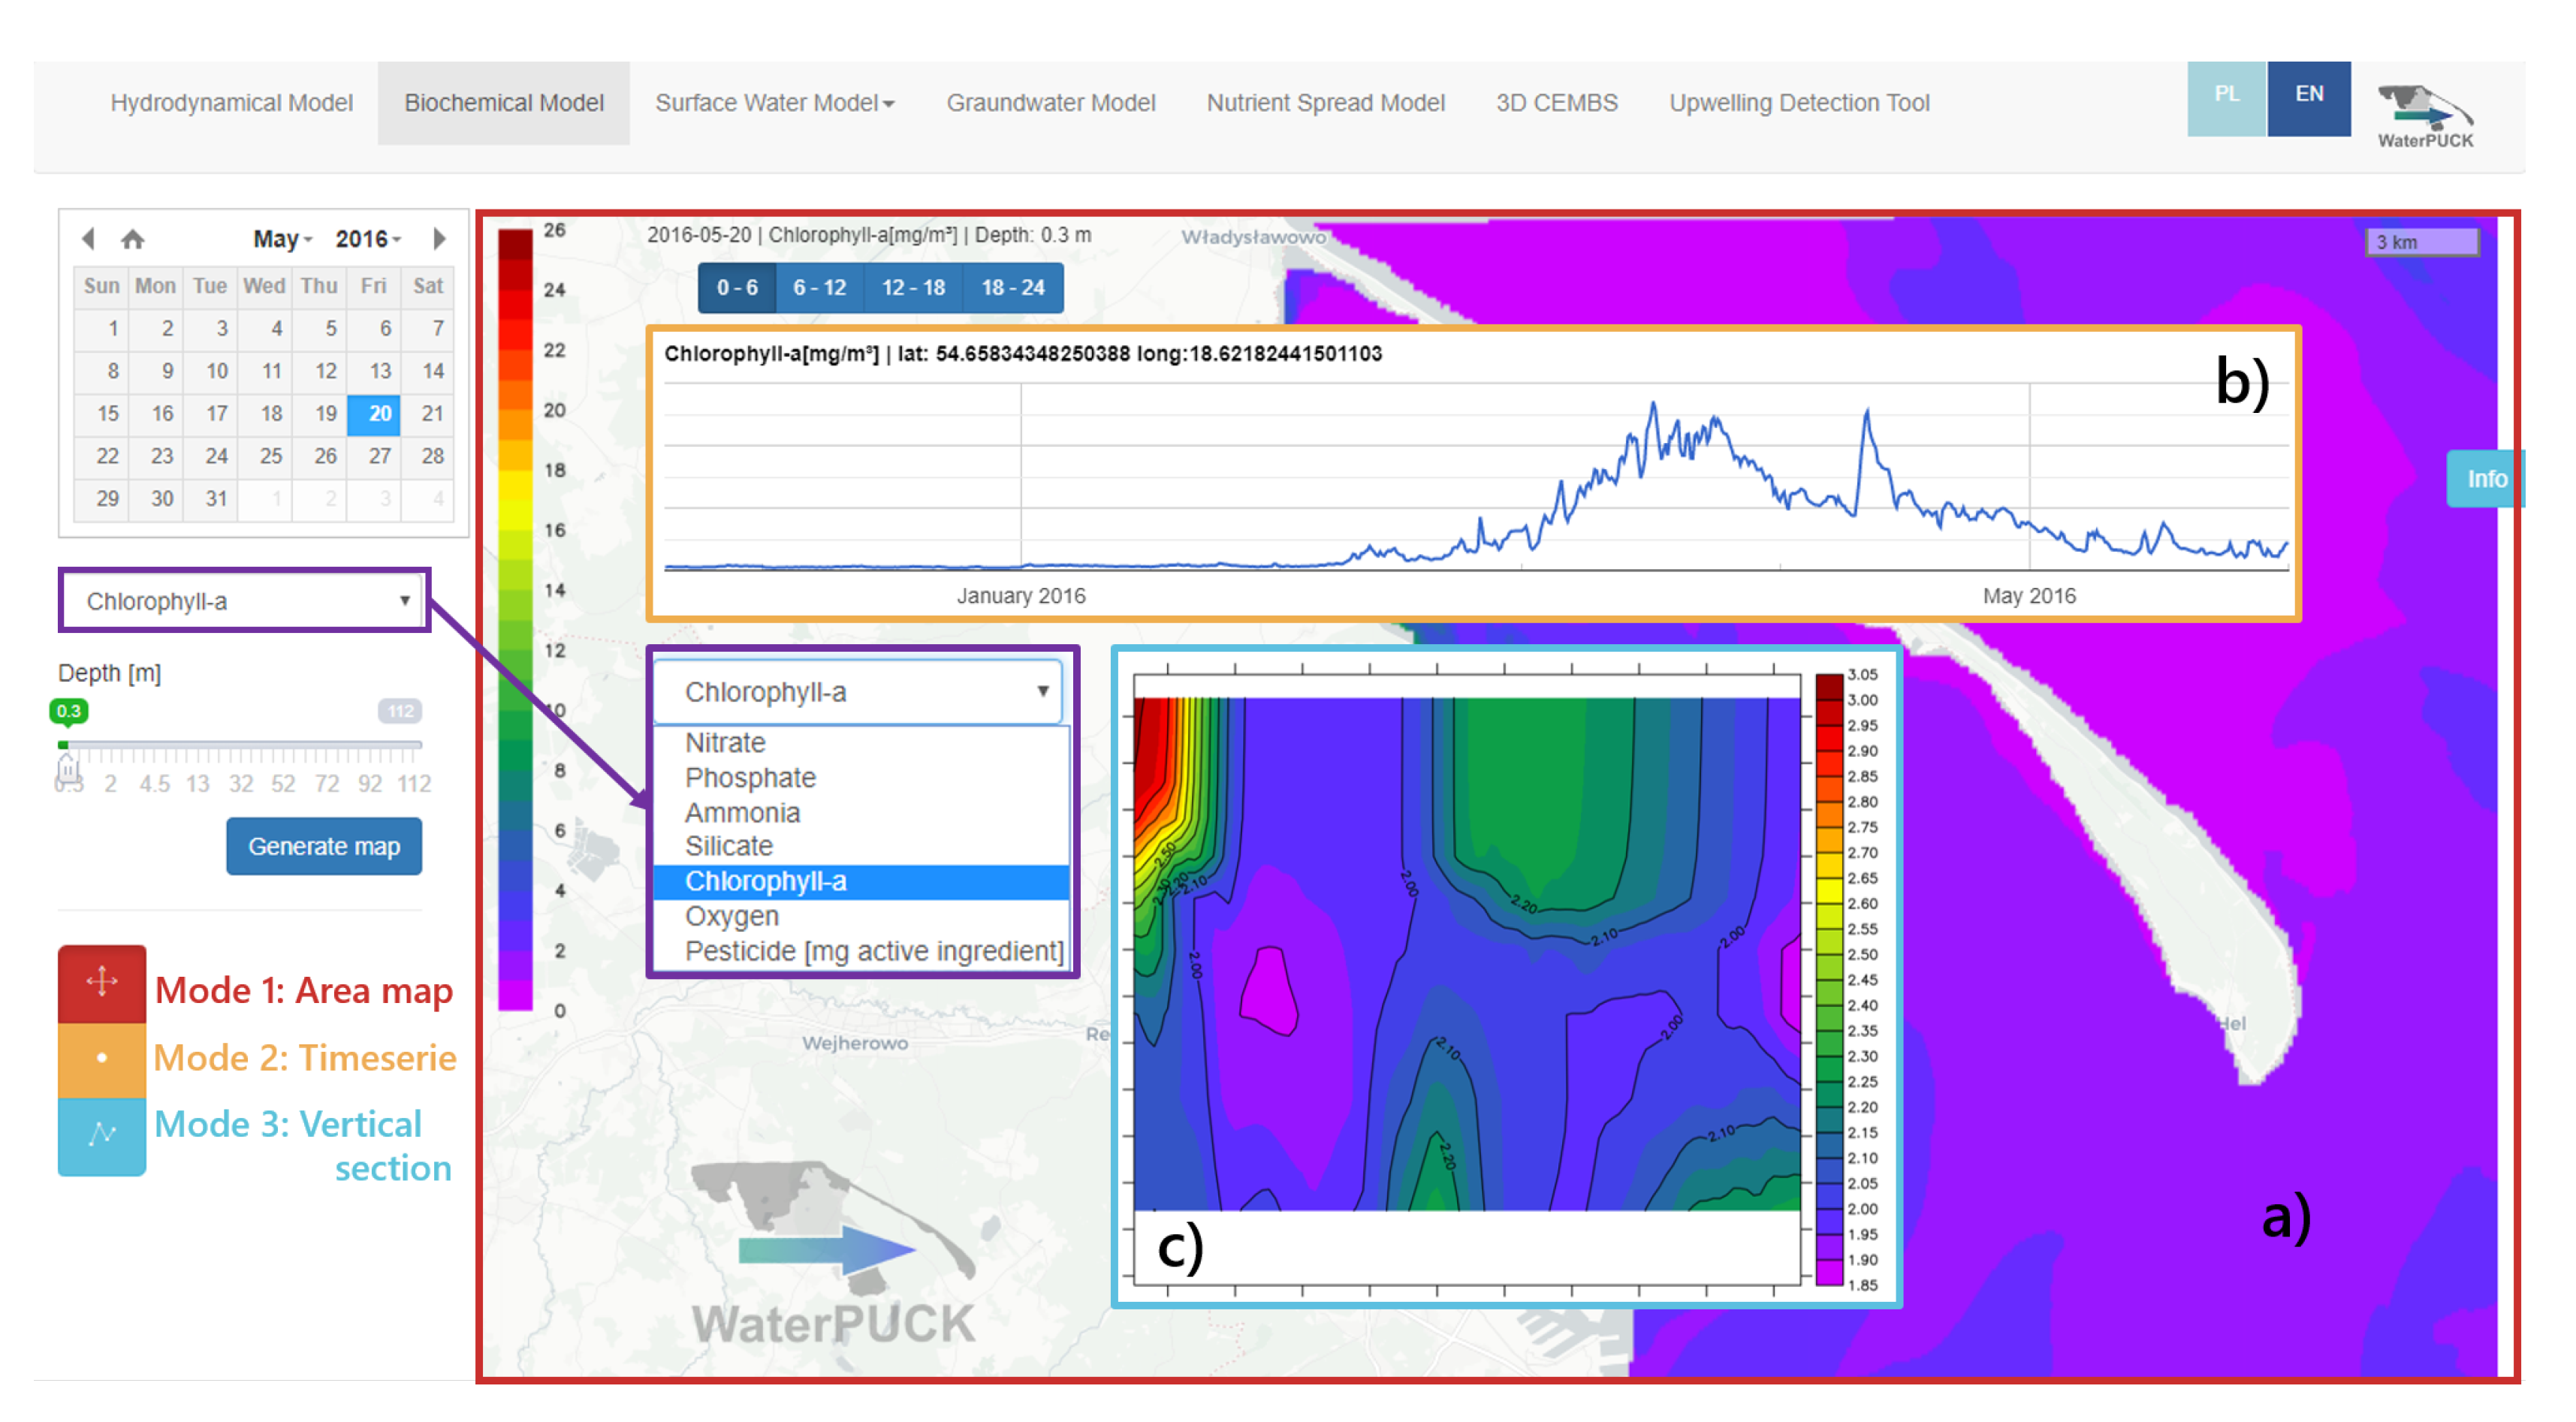Choose highlighted Chlorophyll-a list option
The height and width of the screenshot is (1422, 2576).
tap(862, 882)
